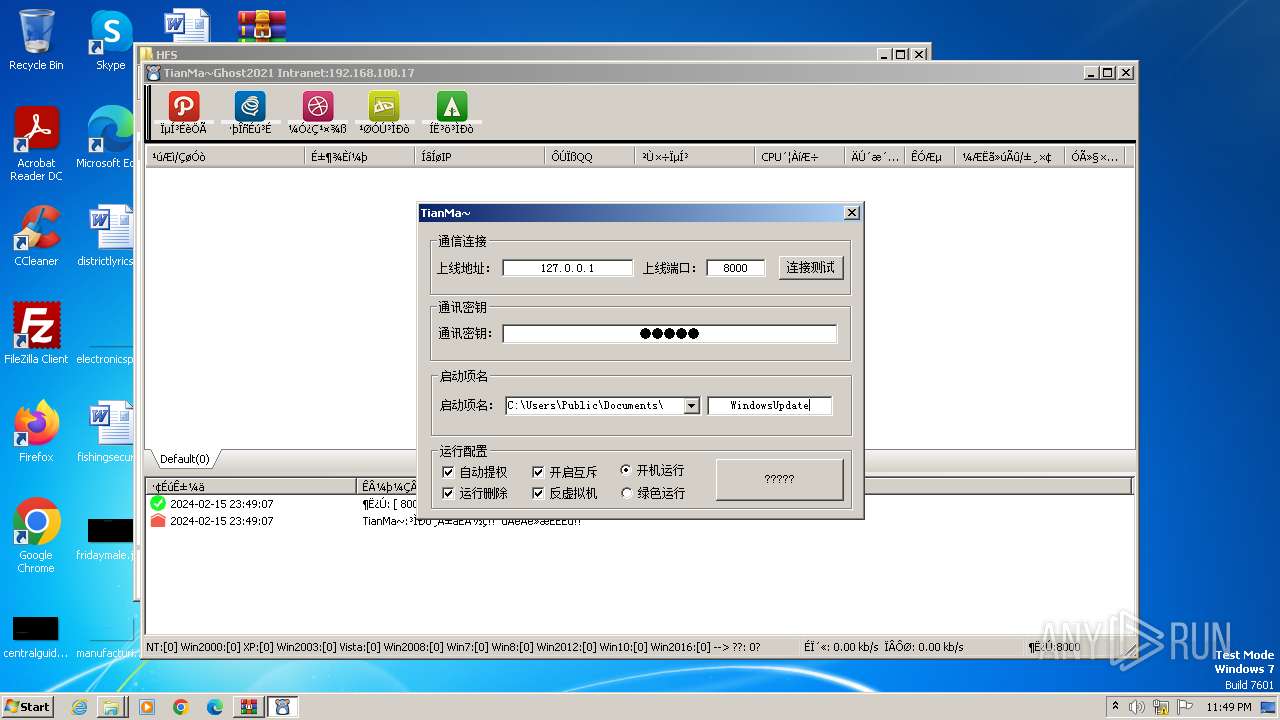Open the Start menu
Image resolution: width=1280 pixels, height=720 pixels.
click(x=28, y=707)
